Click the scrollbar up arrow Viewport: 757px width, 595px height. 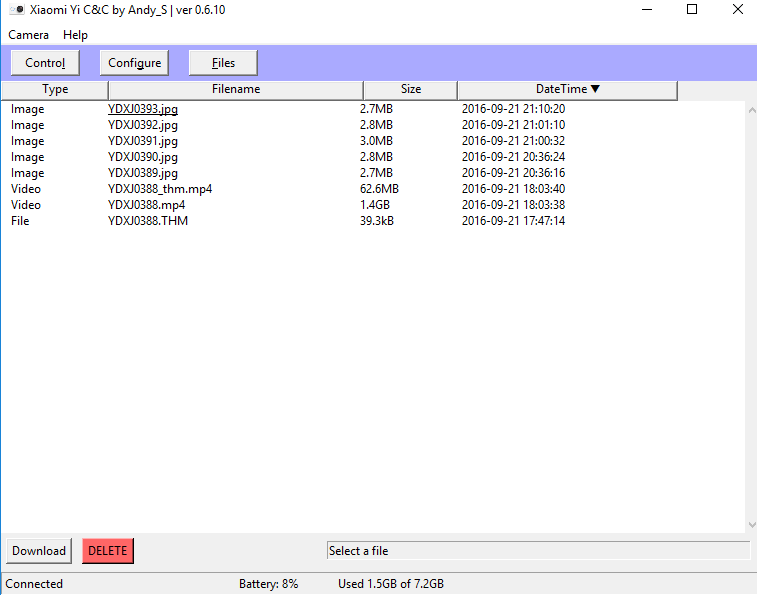tap(752, 111)
